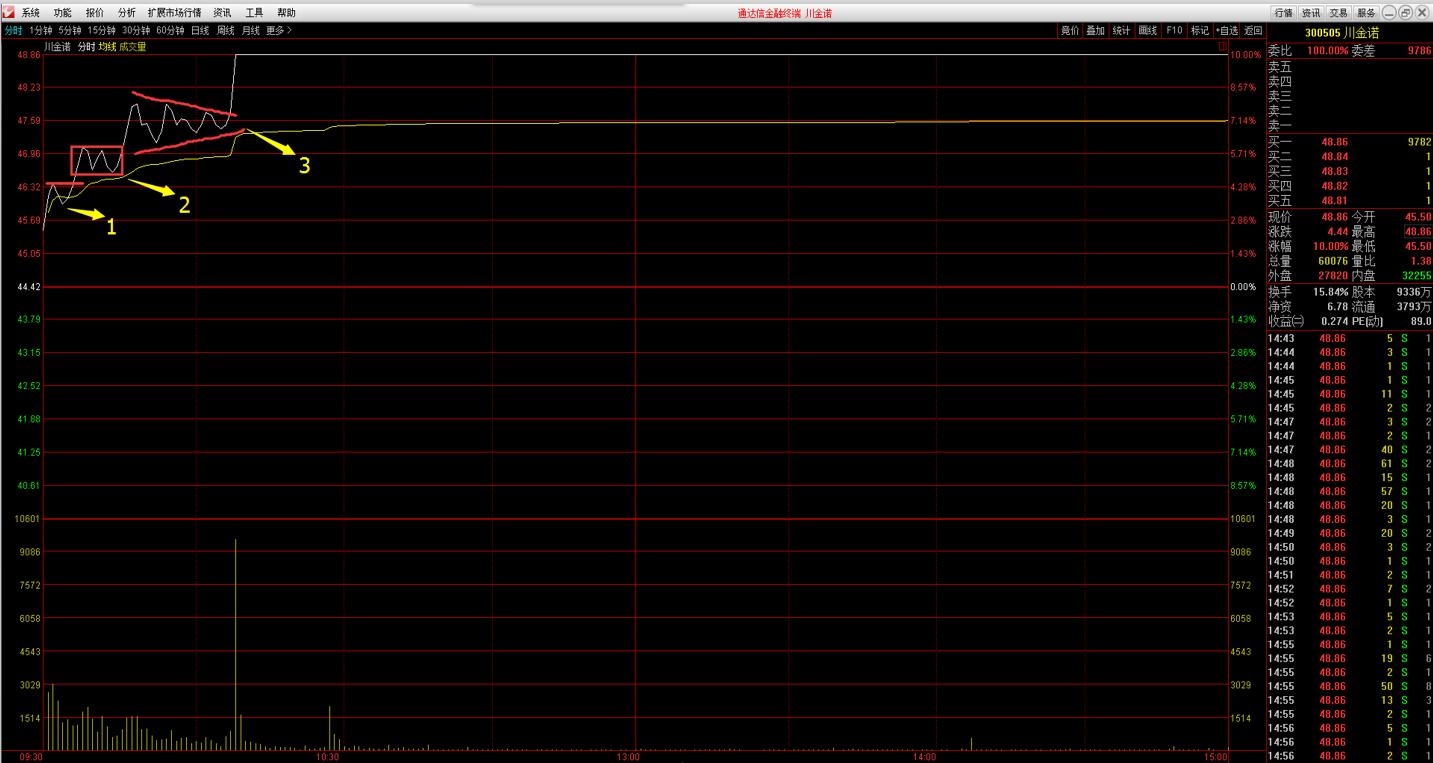
Task: Open the 工具 menu
Action: pos(254,13)
